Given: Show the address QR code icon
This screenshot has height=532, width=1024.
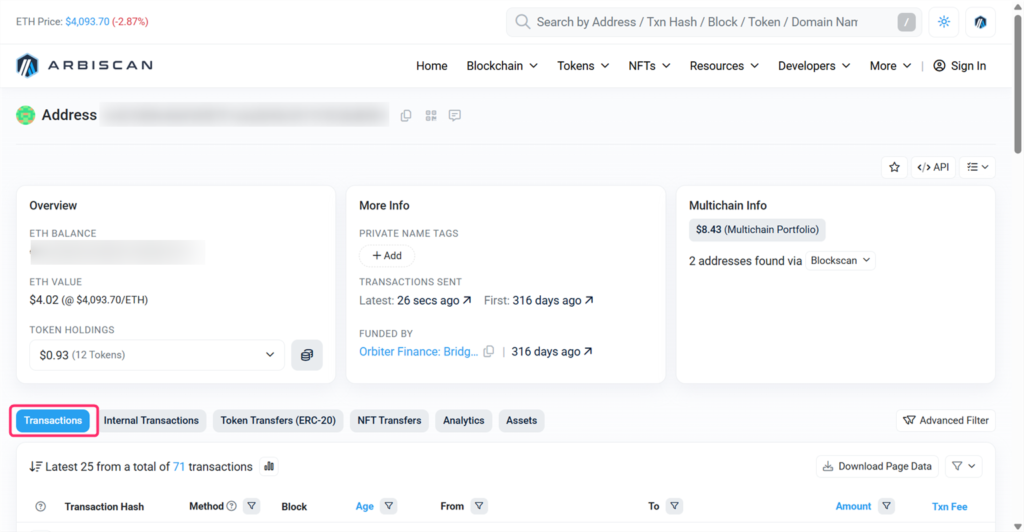Looking at the screenshot, I should [x=431, y=116].
